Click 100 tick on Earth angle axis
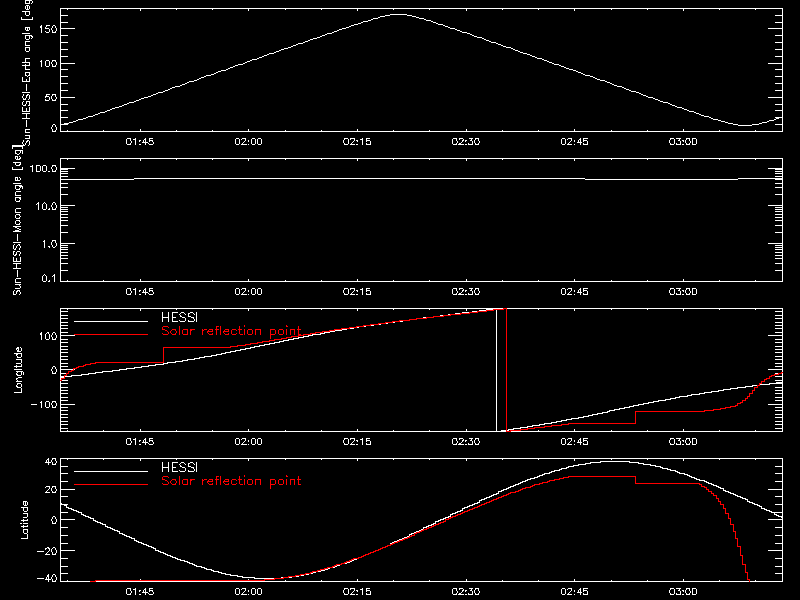 pyautogui.click(x=48, y=63)
